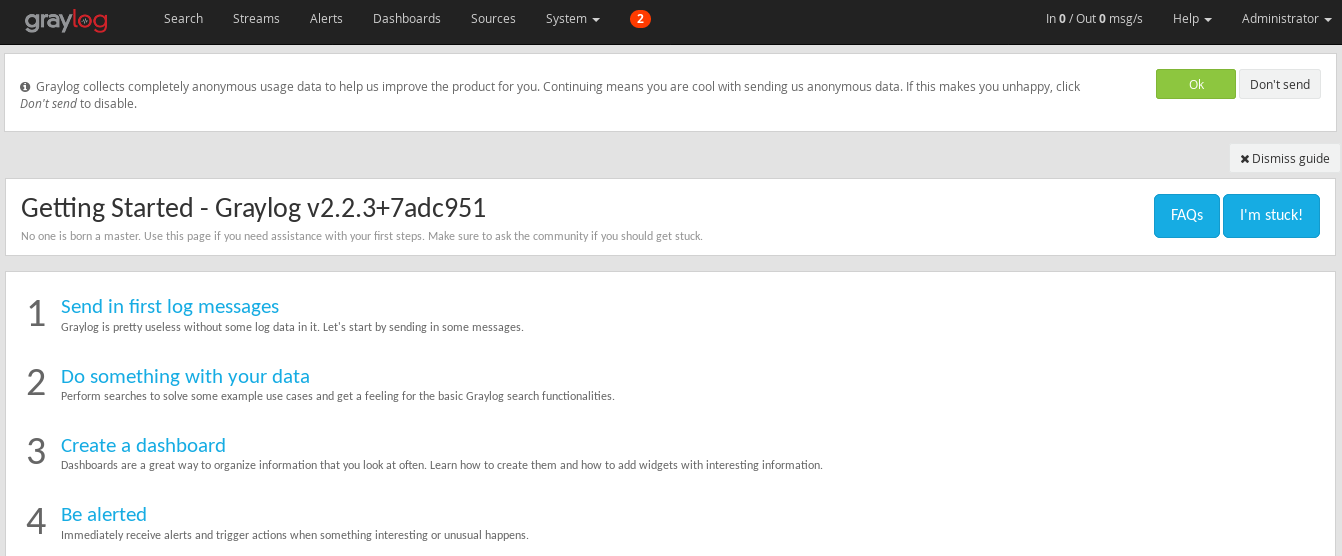Viewport: 1342px width, 556px height.
Task: Click 'Immediately receive alerts' description text
Action: (294, 535)
